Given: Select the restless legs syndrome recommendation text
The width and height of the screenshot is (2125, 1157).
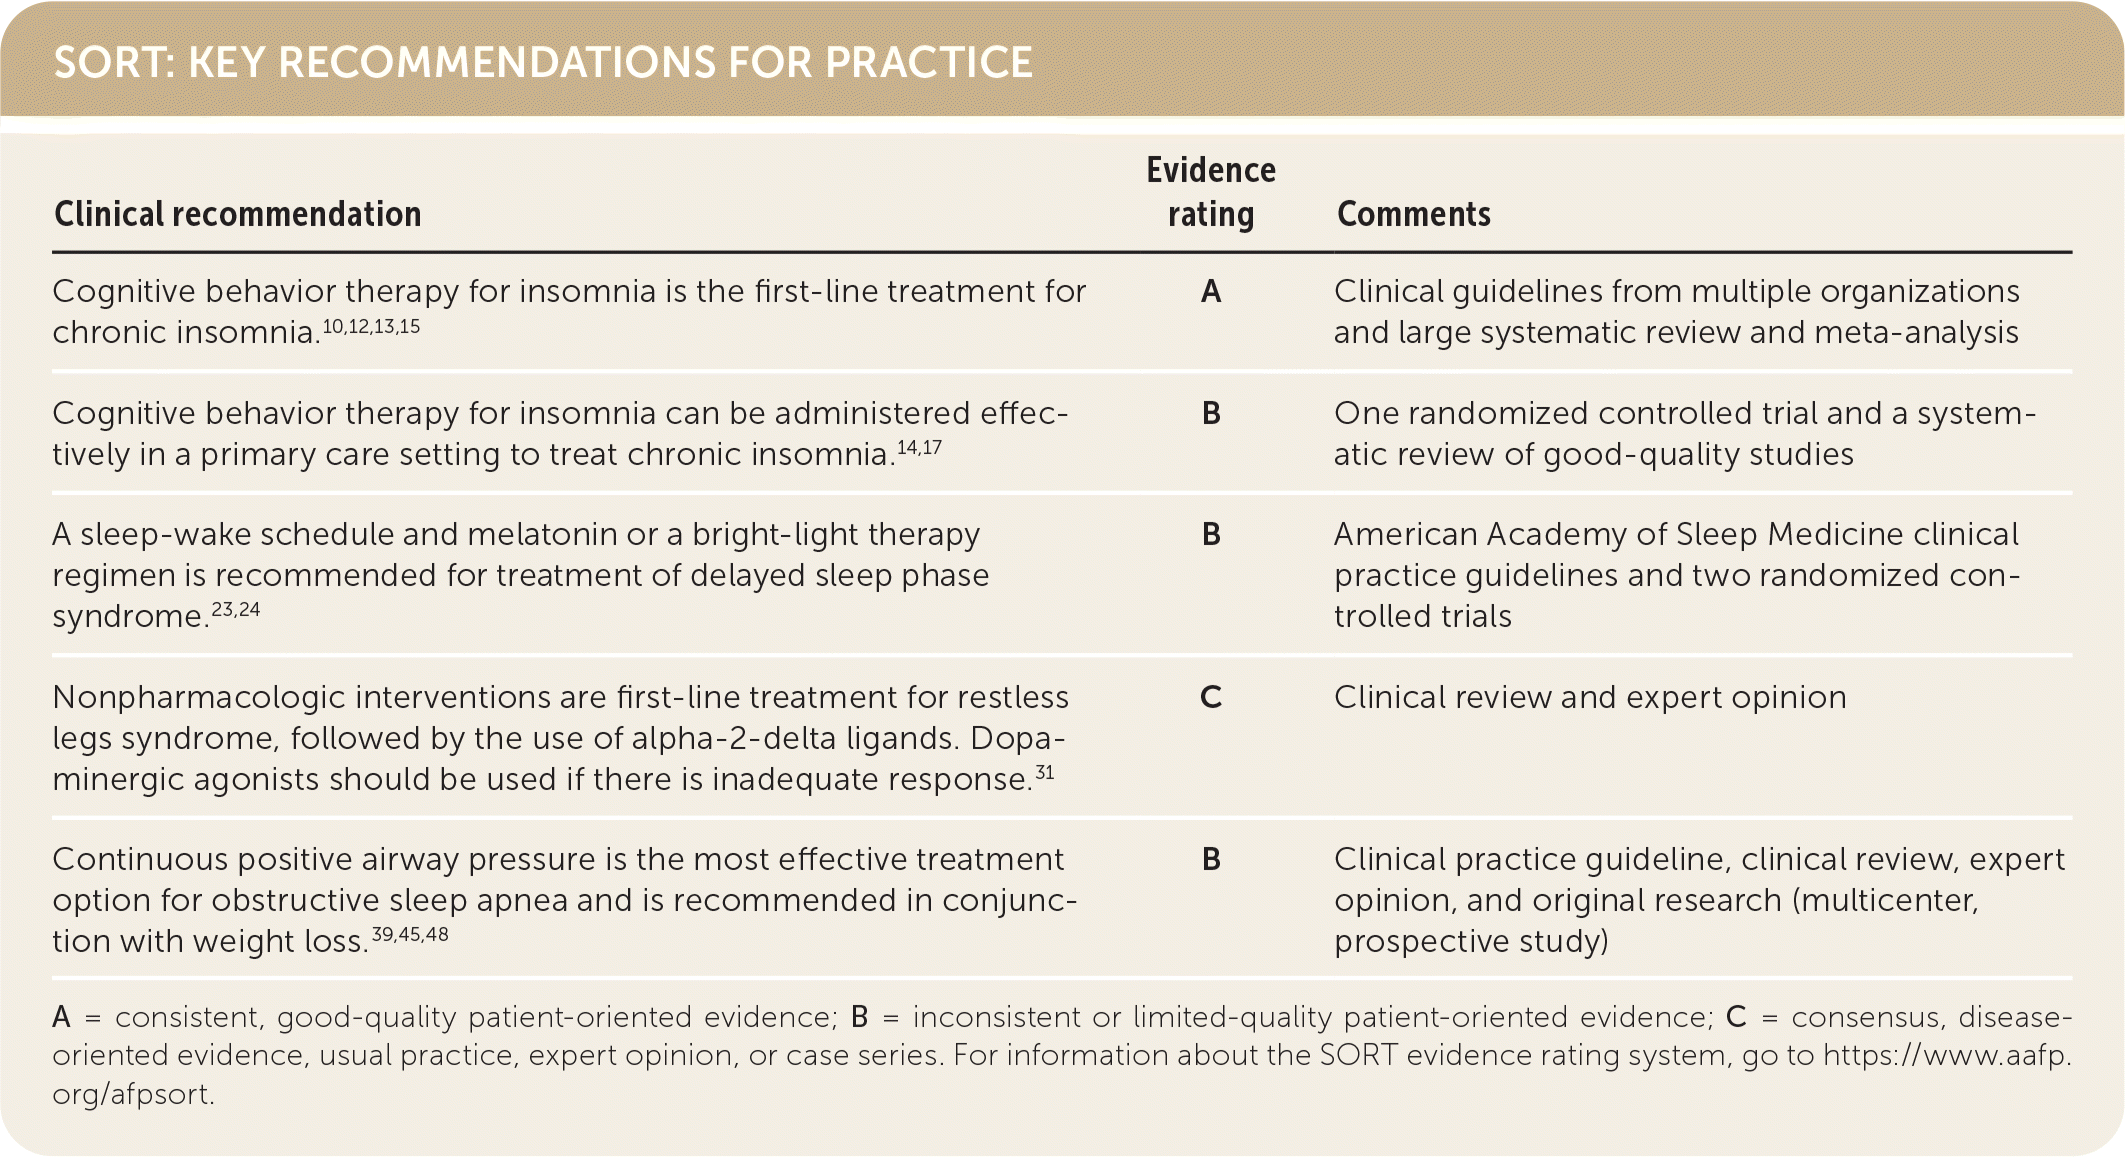Looking at the screenshot, I should tap(559, 738).
